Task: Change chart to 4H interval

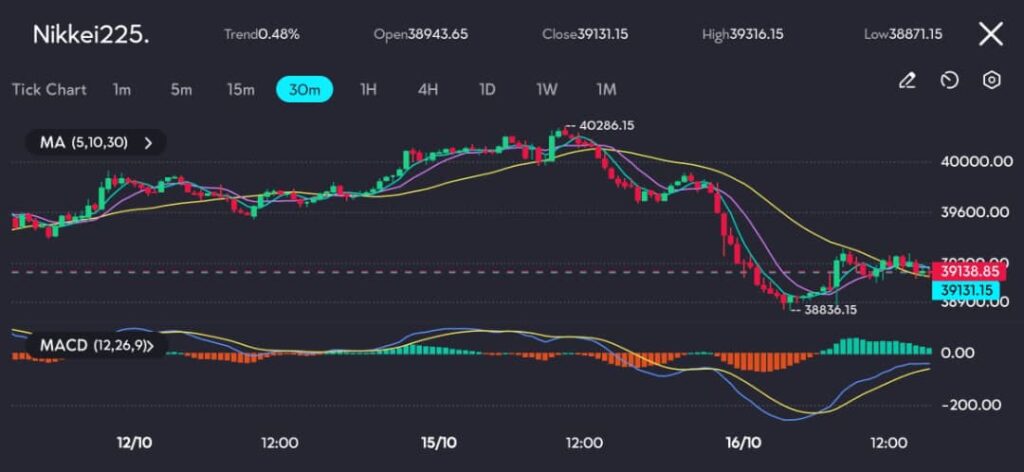Action: 428,90
